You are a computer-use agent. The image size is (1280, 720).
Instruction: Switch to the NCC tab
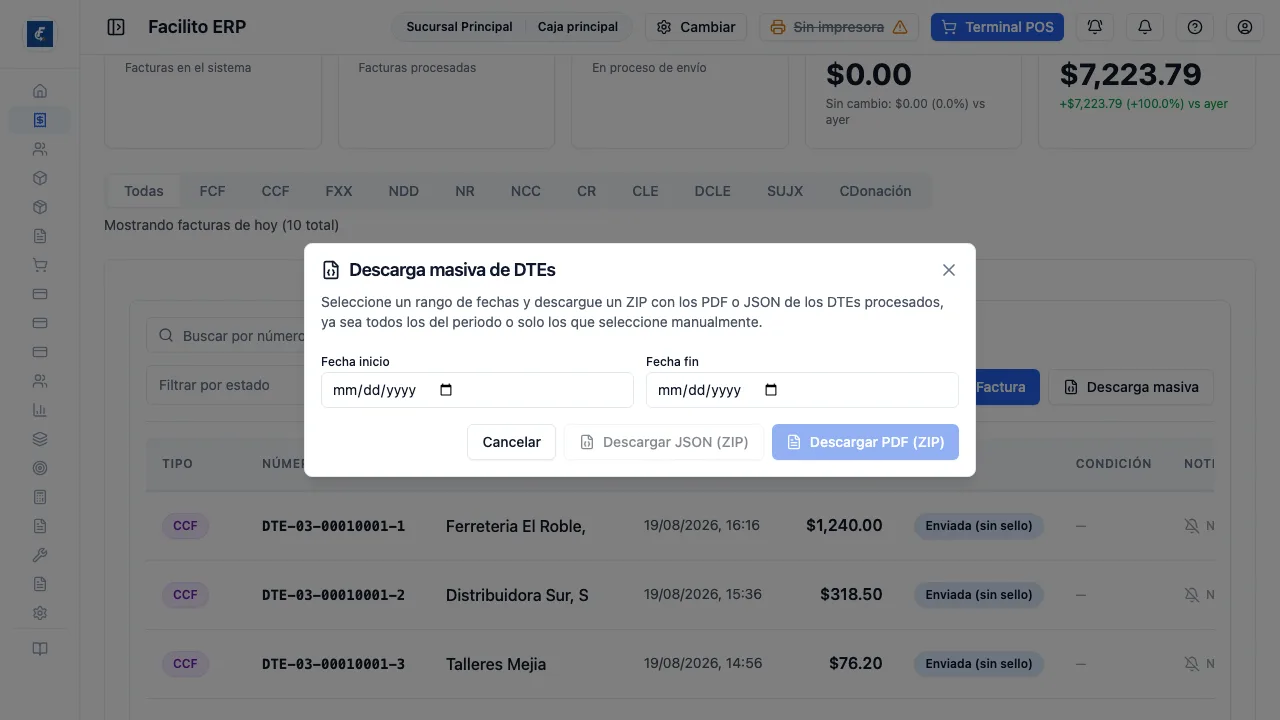(x=525, y=191)
